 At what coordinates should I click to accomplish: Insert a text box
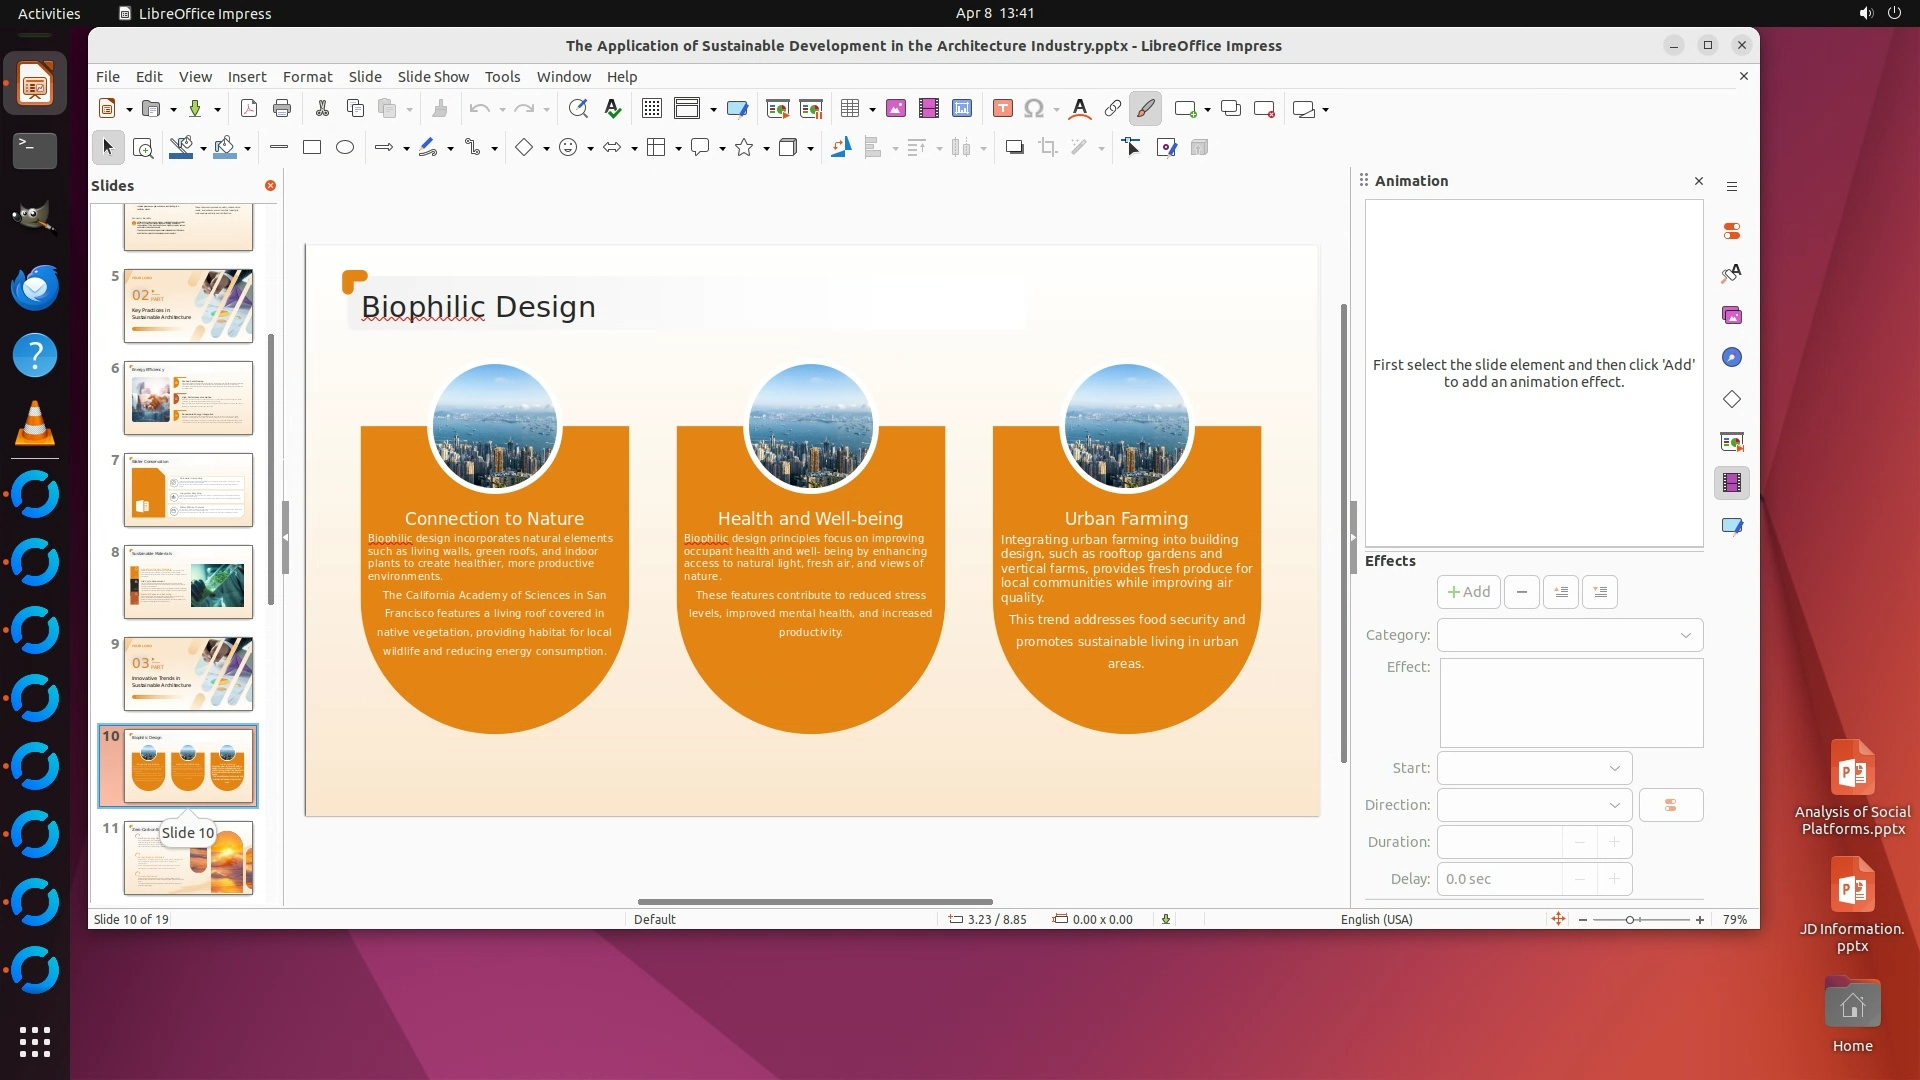(1002, 109)
